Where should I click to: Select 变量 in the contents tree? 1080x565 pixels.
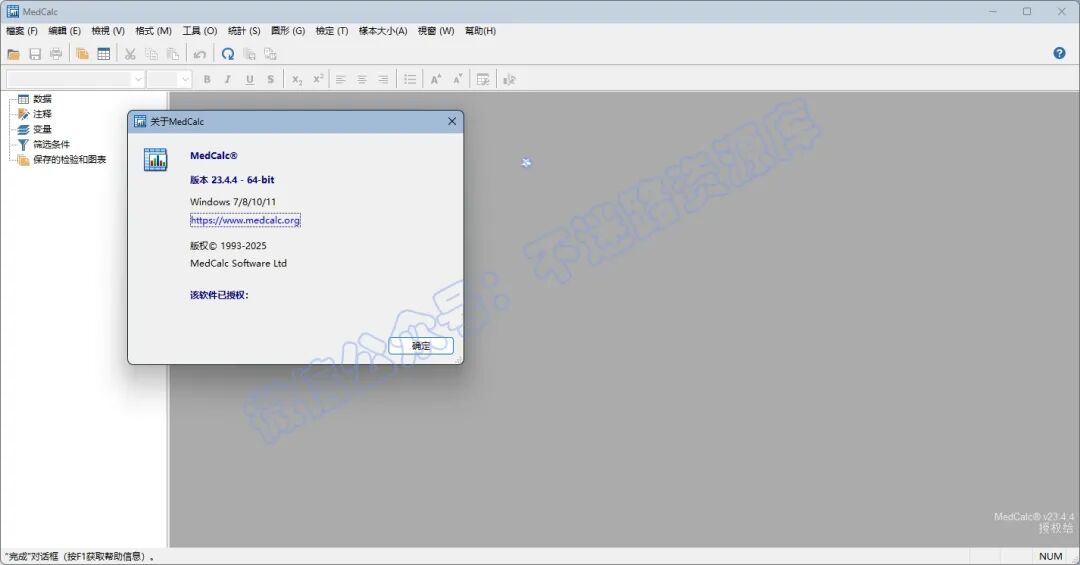pos(42,130)
